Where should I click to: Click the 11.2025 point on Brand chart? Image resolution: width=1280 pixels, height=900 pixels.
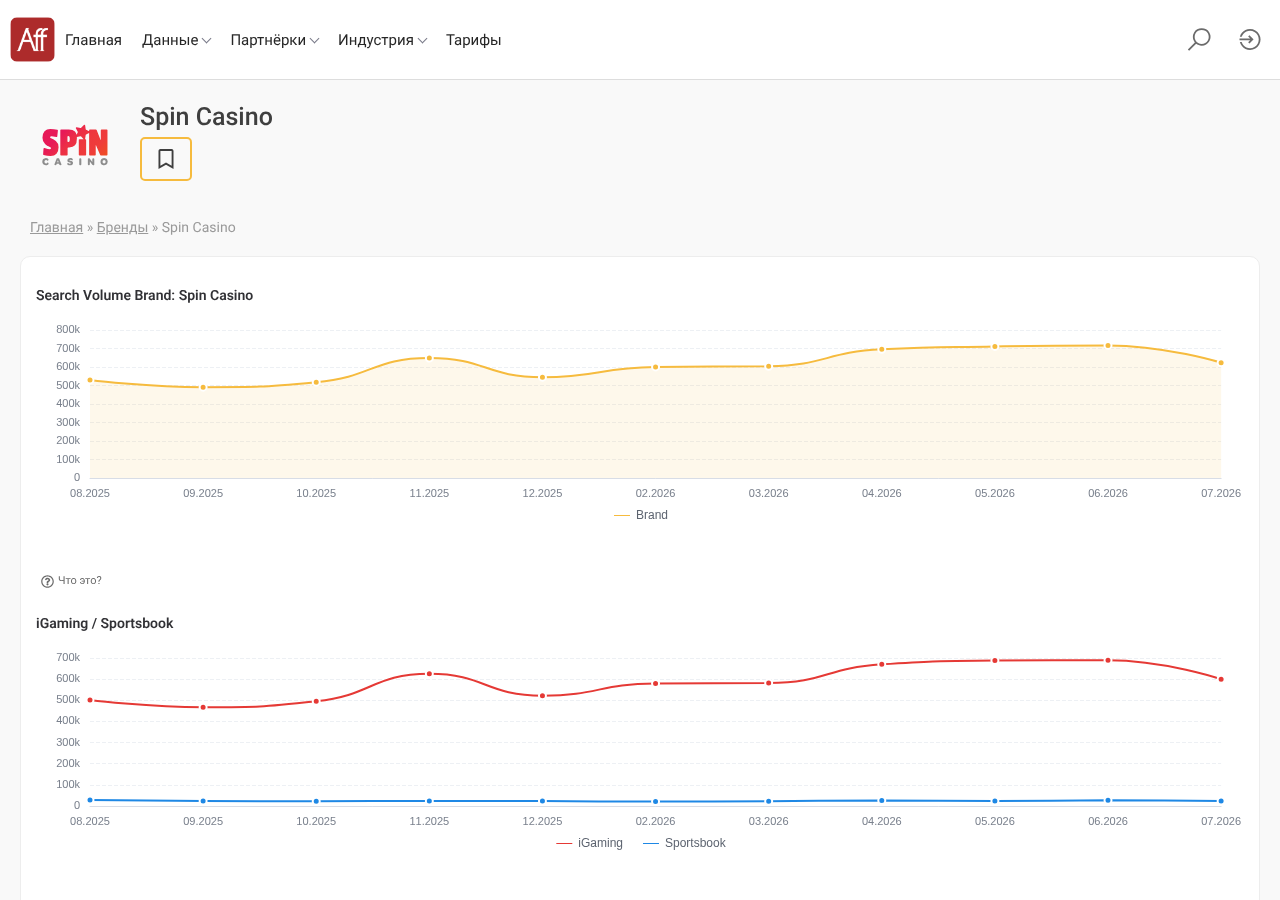click(x=429, y=358)
